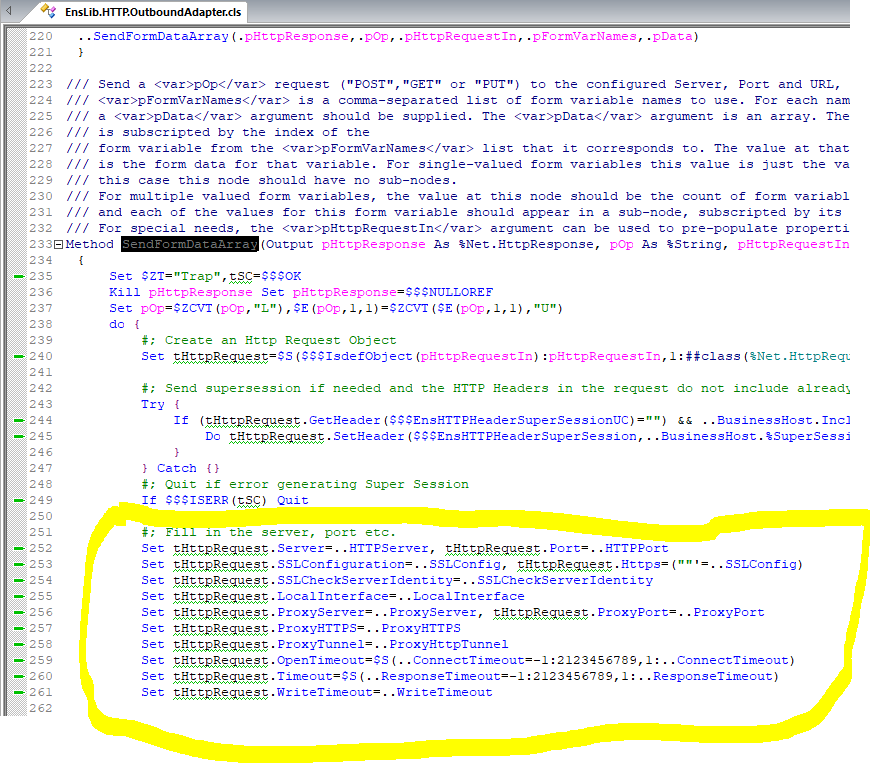Click the green marker at line 252
The height and width of the screenshot is (763, 870).
(19, 548)
